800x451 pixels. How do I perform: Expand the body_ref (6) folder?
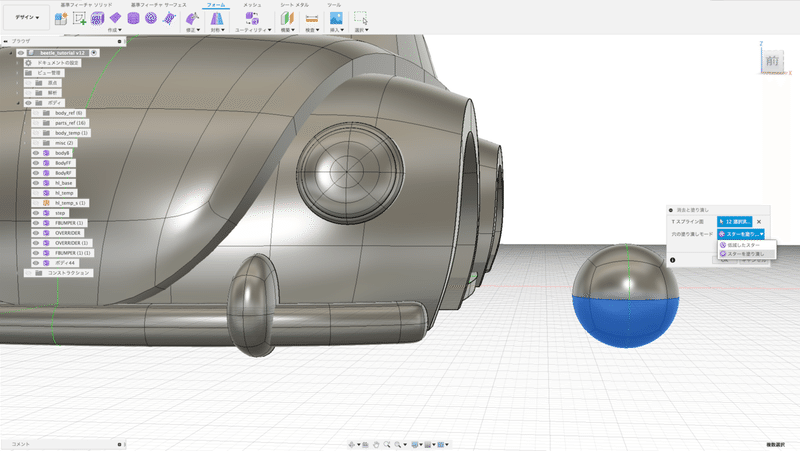(x=26, y=112)
